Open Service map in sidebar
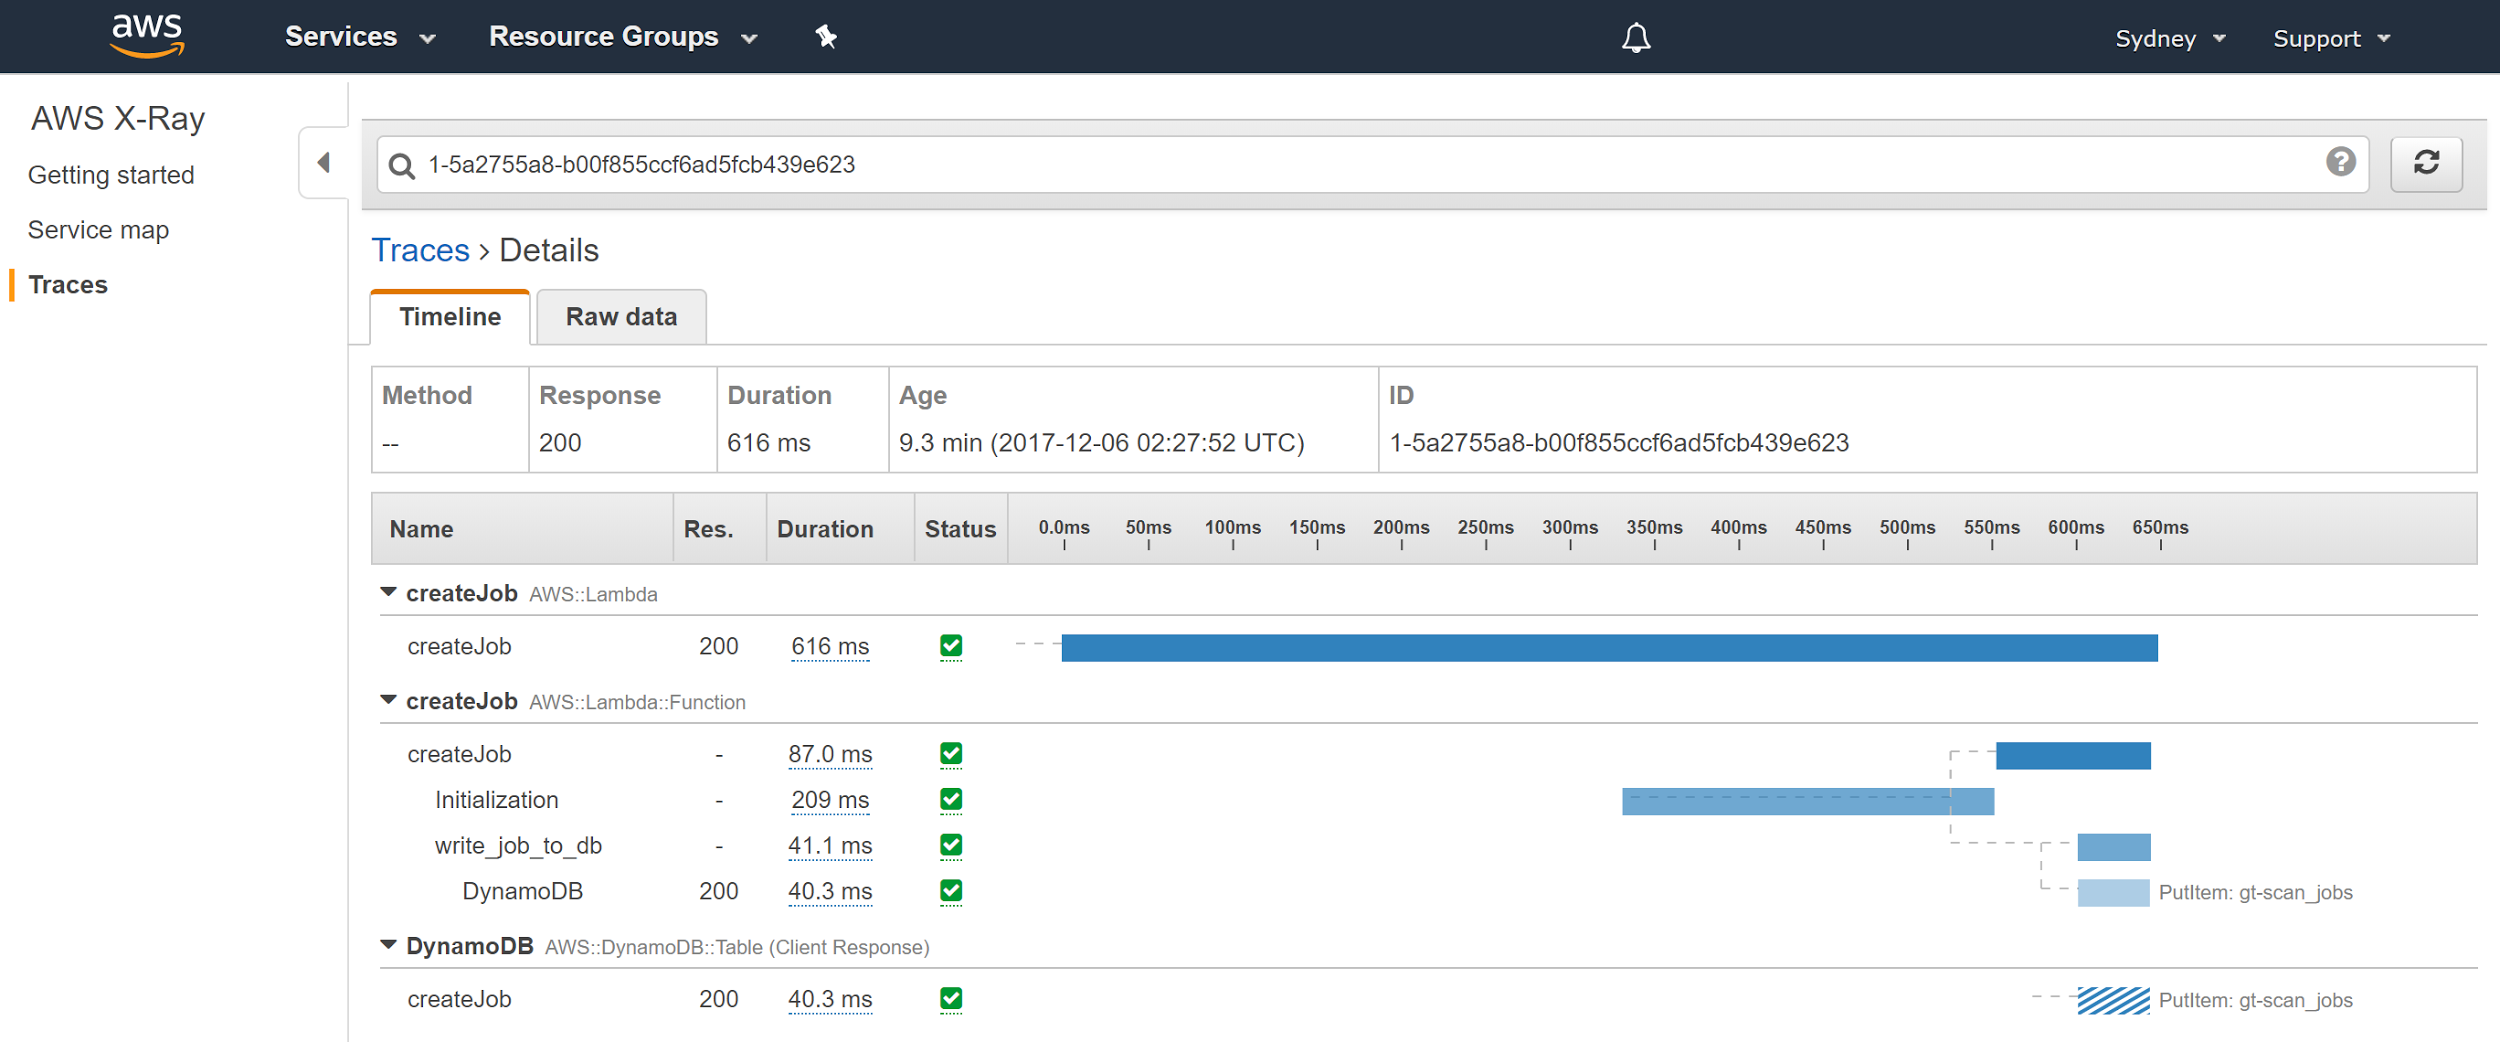 point(98,230)
